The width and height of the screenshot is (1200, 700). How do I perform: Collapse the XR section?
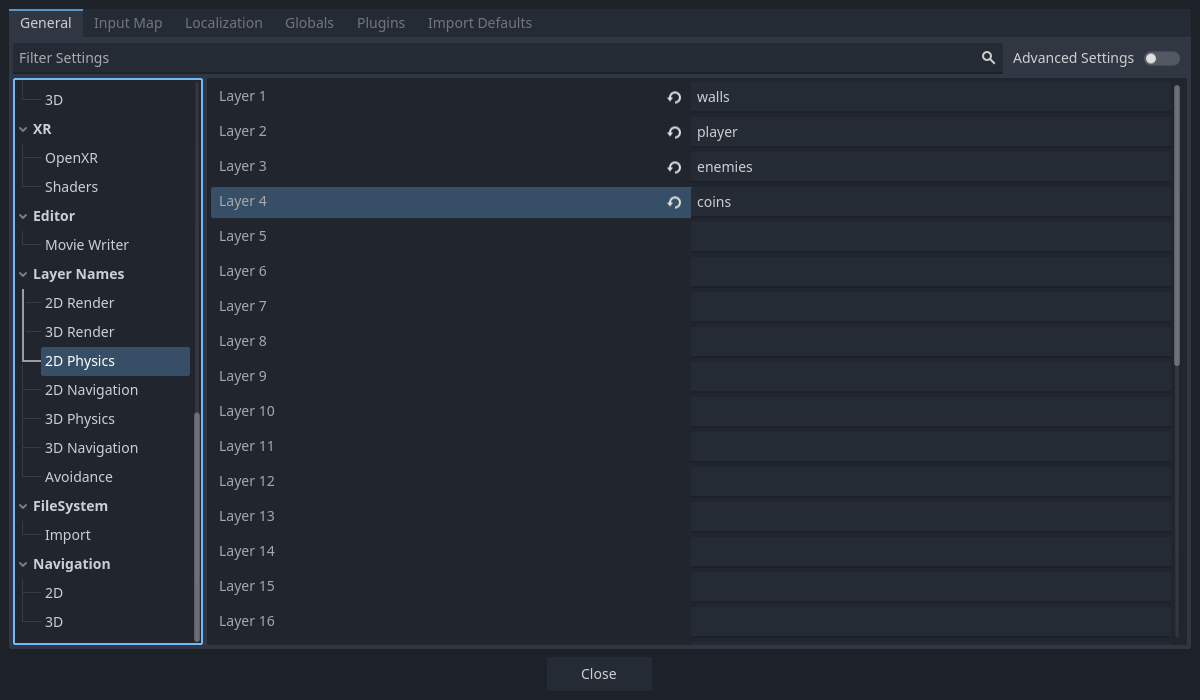click(22, 128)
